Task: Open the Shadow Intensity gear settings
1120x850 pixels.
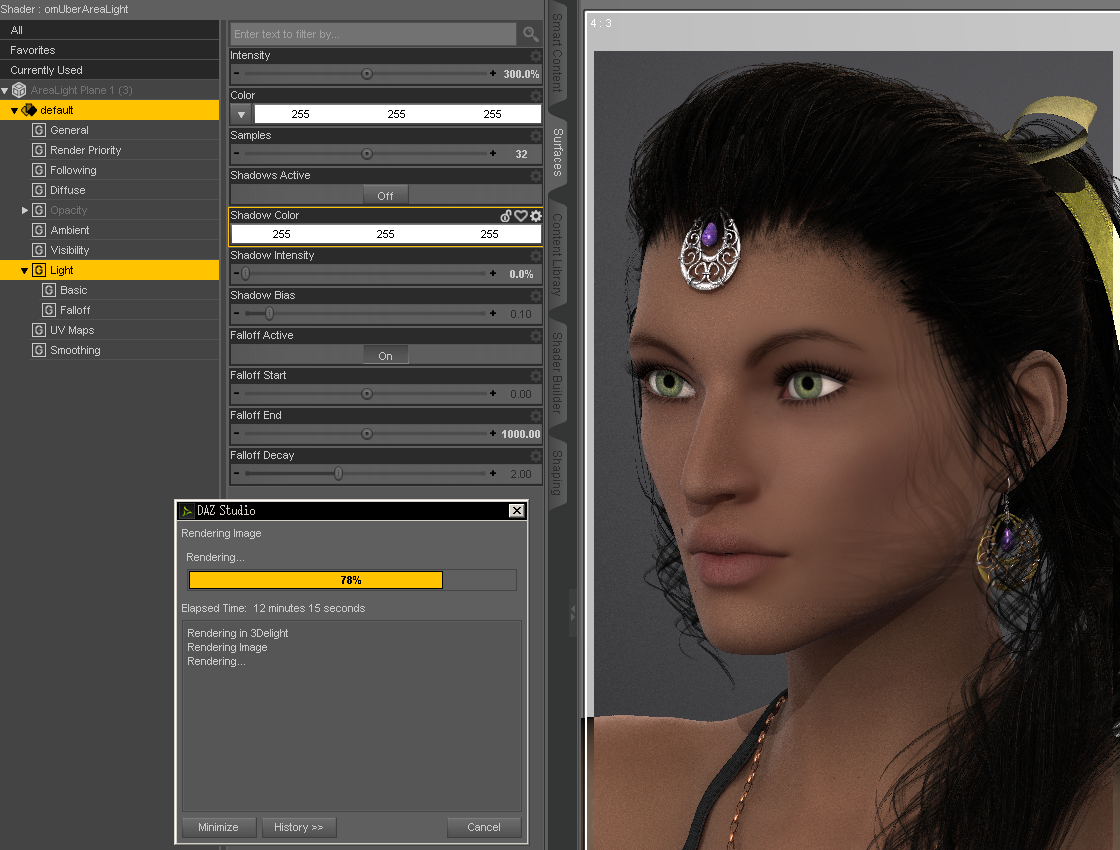Action: click(536, 255)
